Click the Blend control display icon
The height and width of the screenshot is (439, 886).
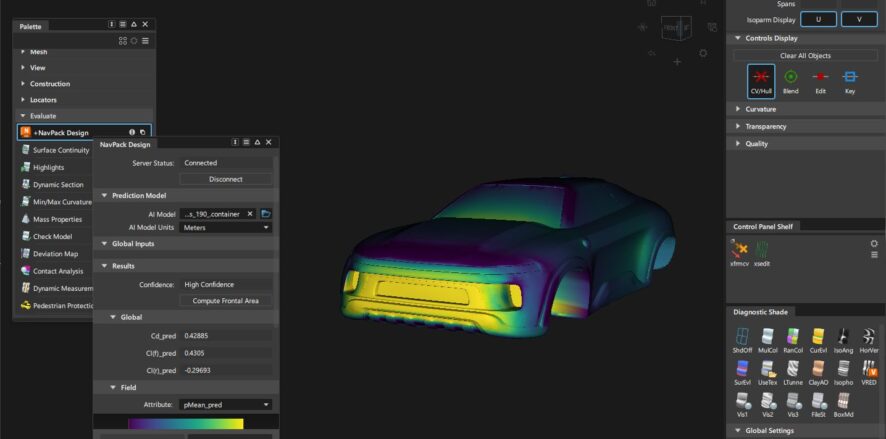point(790,80)
